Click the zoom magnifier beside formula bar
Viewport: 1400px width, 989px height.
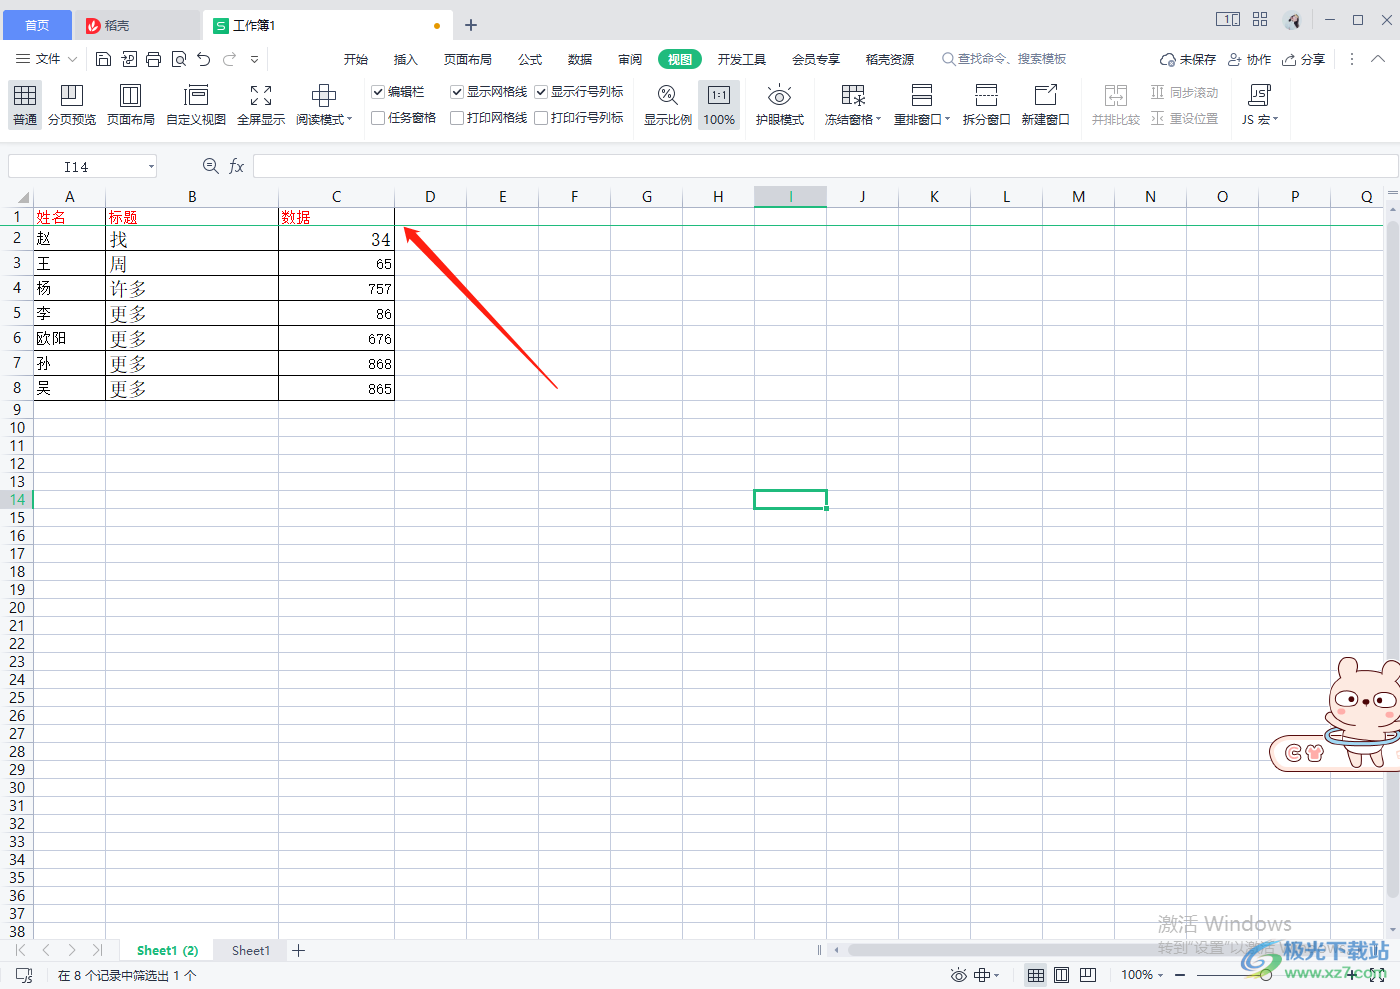pyautogui.click(x=210, y=166)
